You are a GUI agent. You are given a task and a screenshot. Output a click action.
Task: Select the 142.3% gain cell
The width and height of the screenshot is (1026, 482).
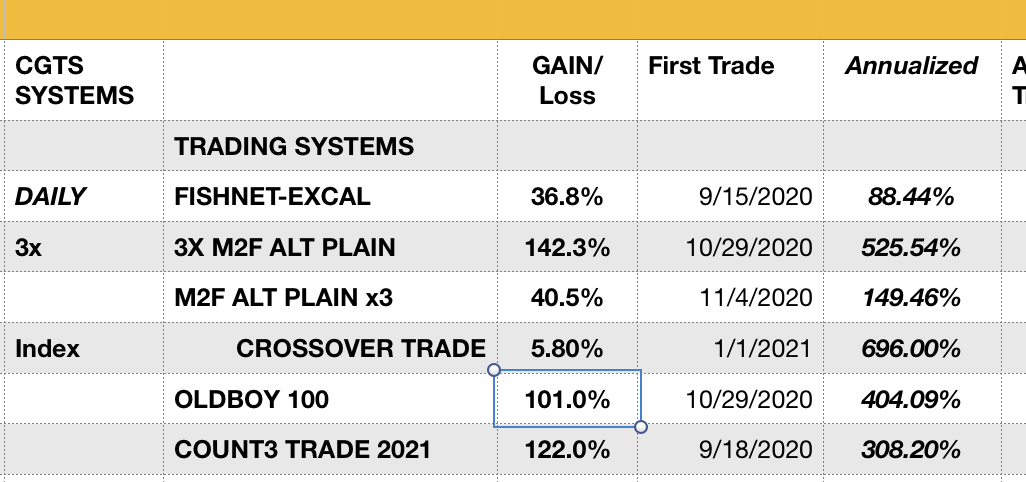[x=567, y=247]
